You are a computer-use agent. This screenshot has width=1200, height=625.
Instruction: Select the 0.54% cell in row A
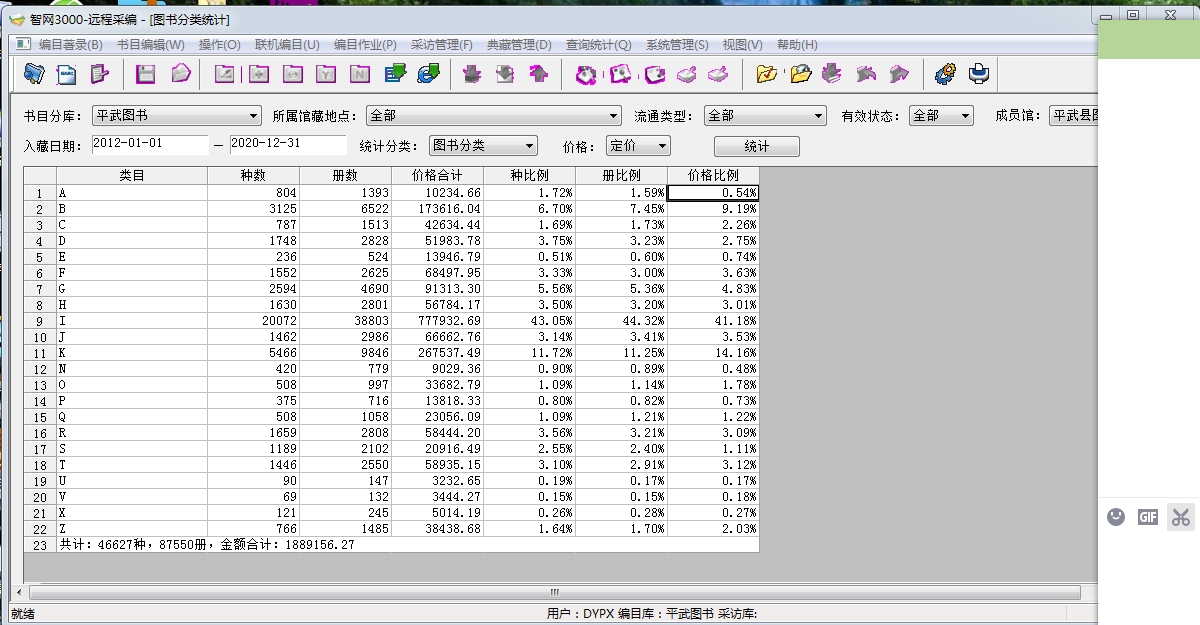click(x=713, y=193)
